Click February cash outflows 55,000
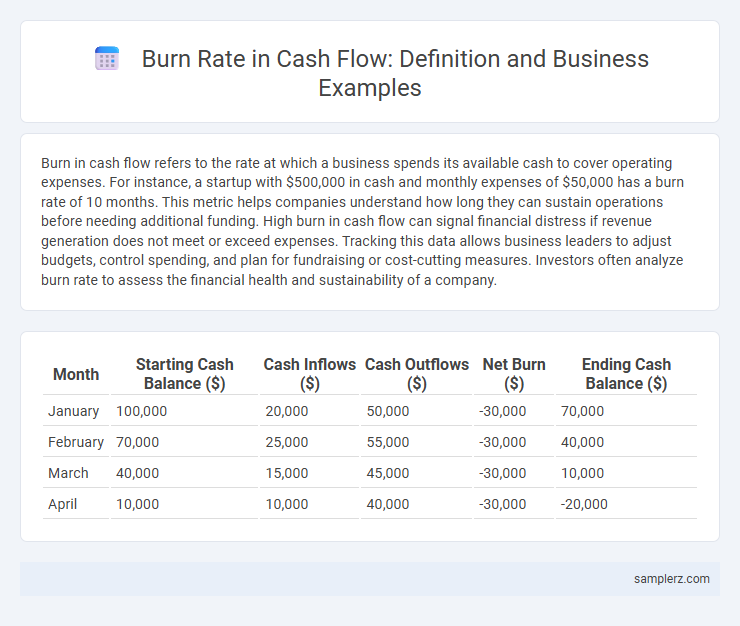This screenshot has width=740, height=626. (388, 442)
